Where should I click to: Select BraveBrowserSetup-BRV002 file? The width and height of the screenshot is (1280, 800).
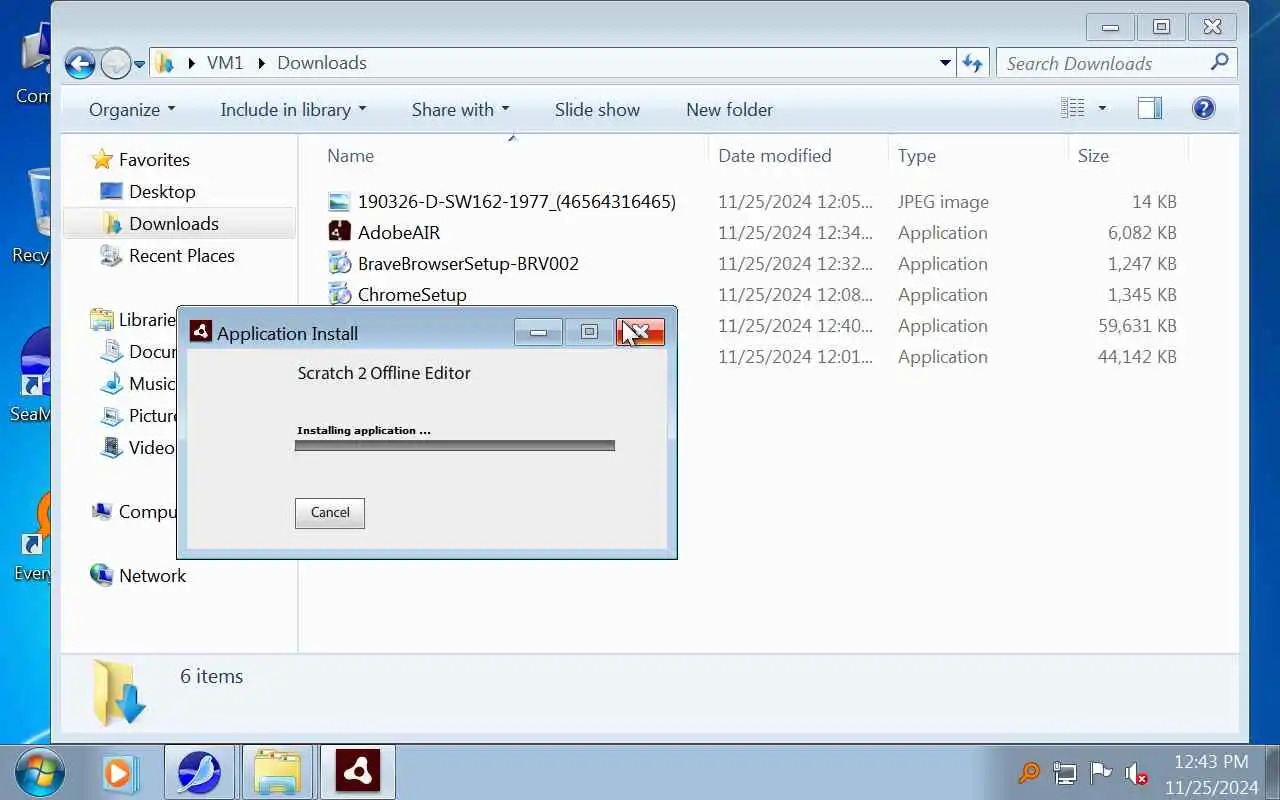(x=468, y=264)
